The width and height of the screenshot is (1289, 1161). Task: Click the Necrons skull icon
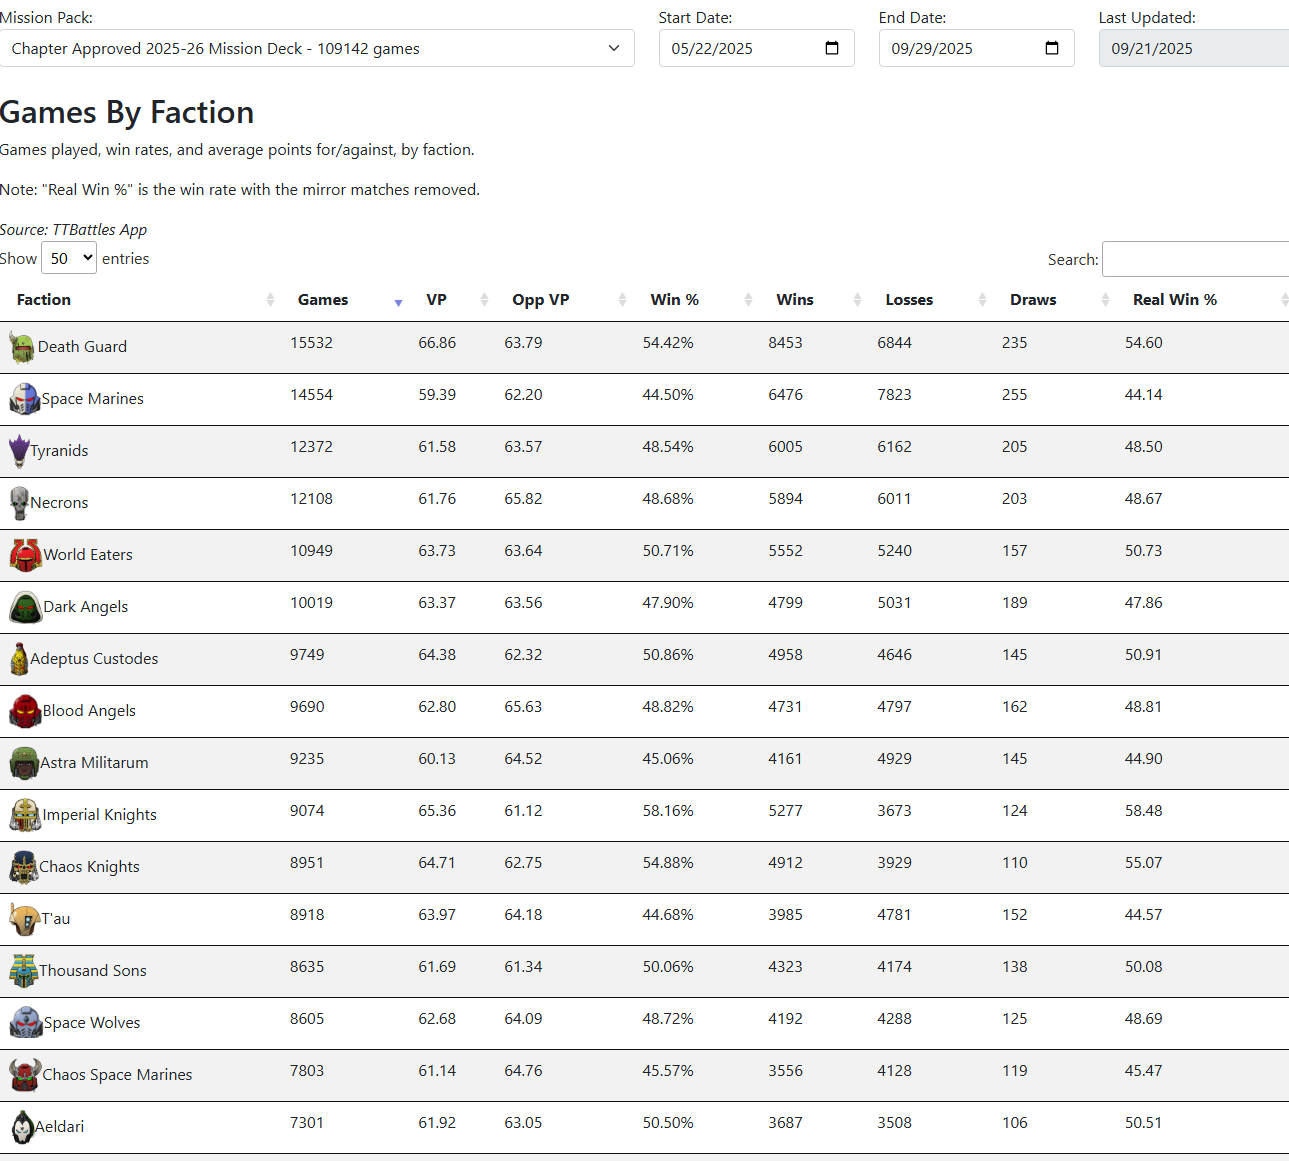19,503
